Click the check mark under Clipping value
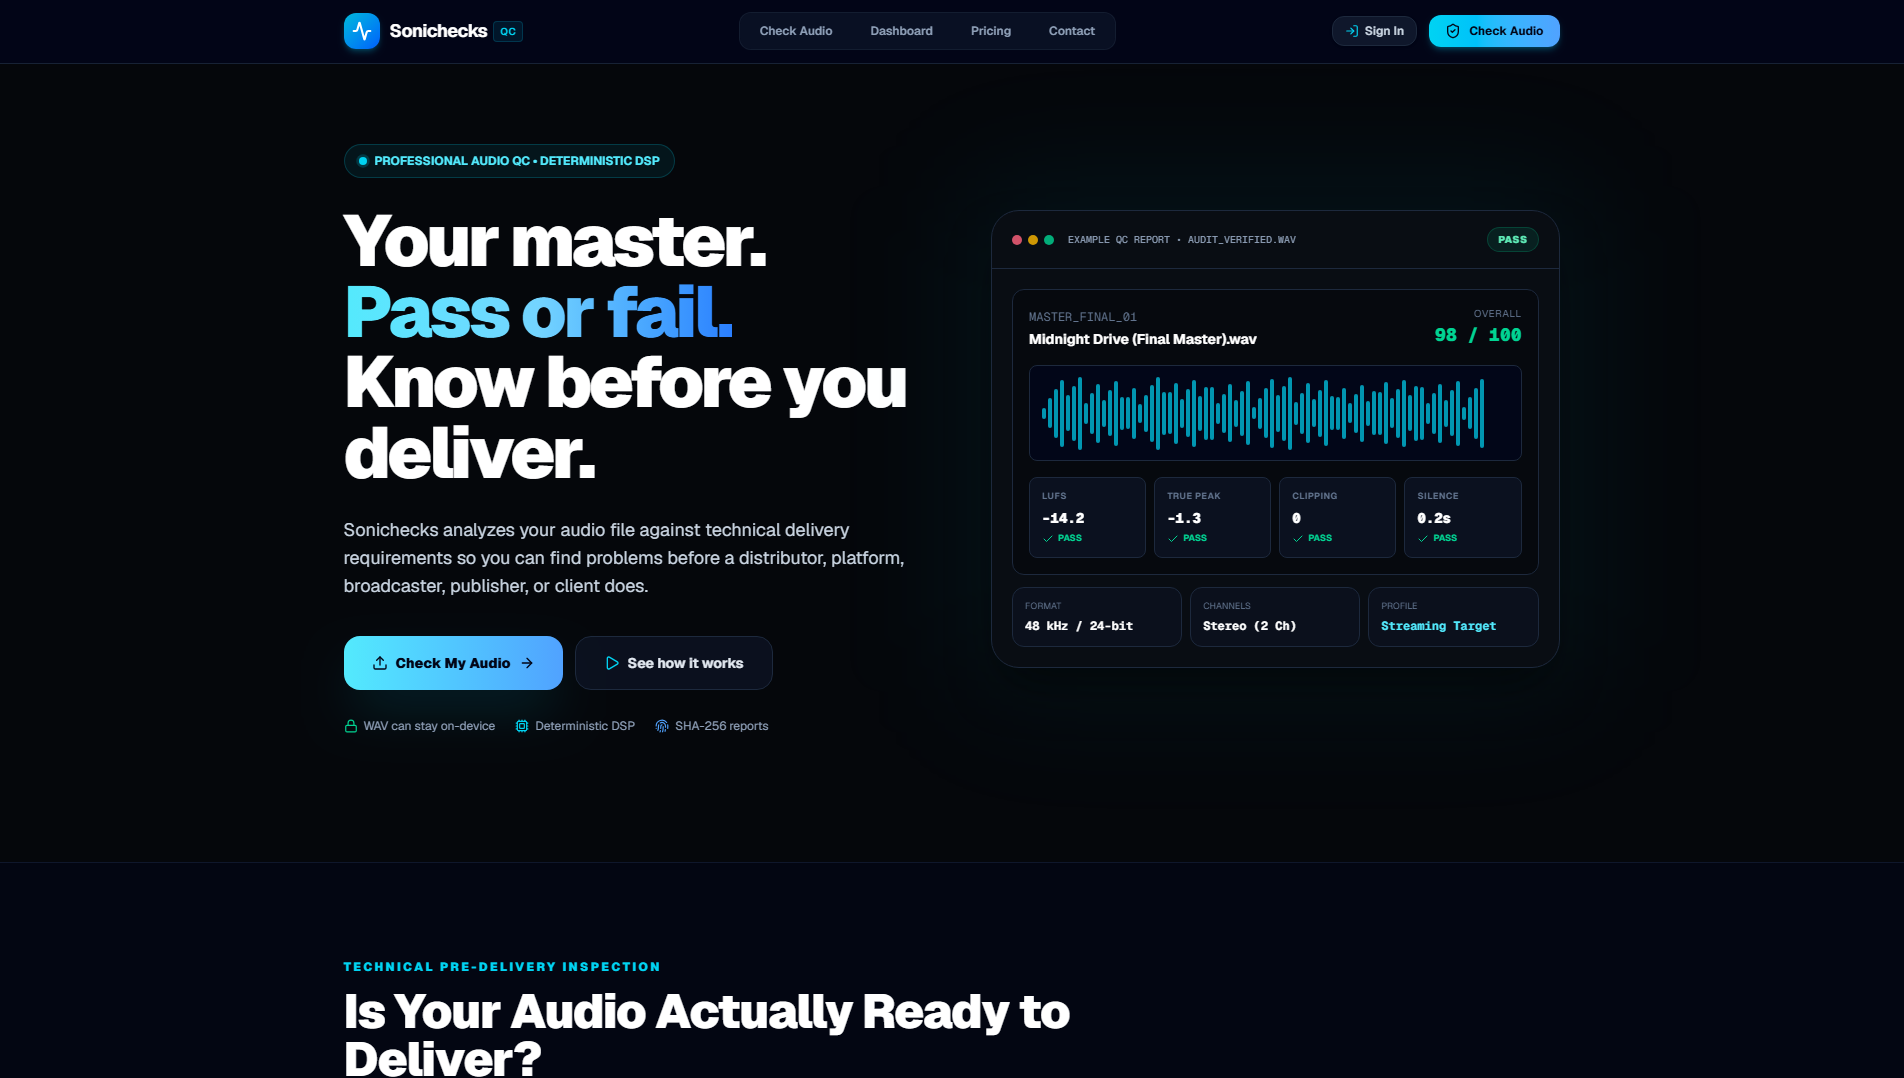The height and width of the screenshot is (1078, 1904). click(x=1298, y=539)
